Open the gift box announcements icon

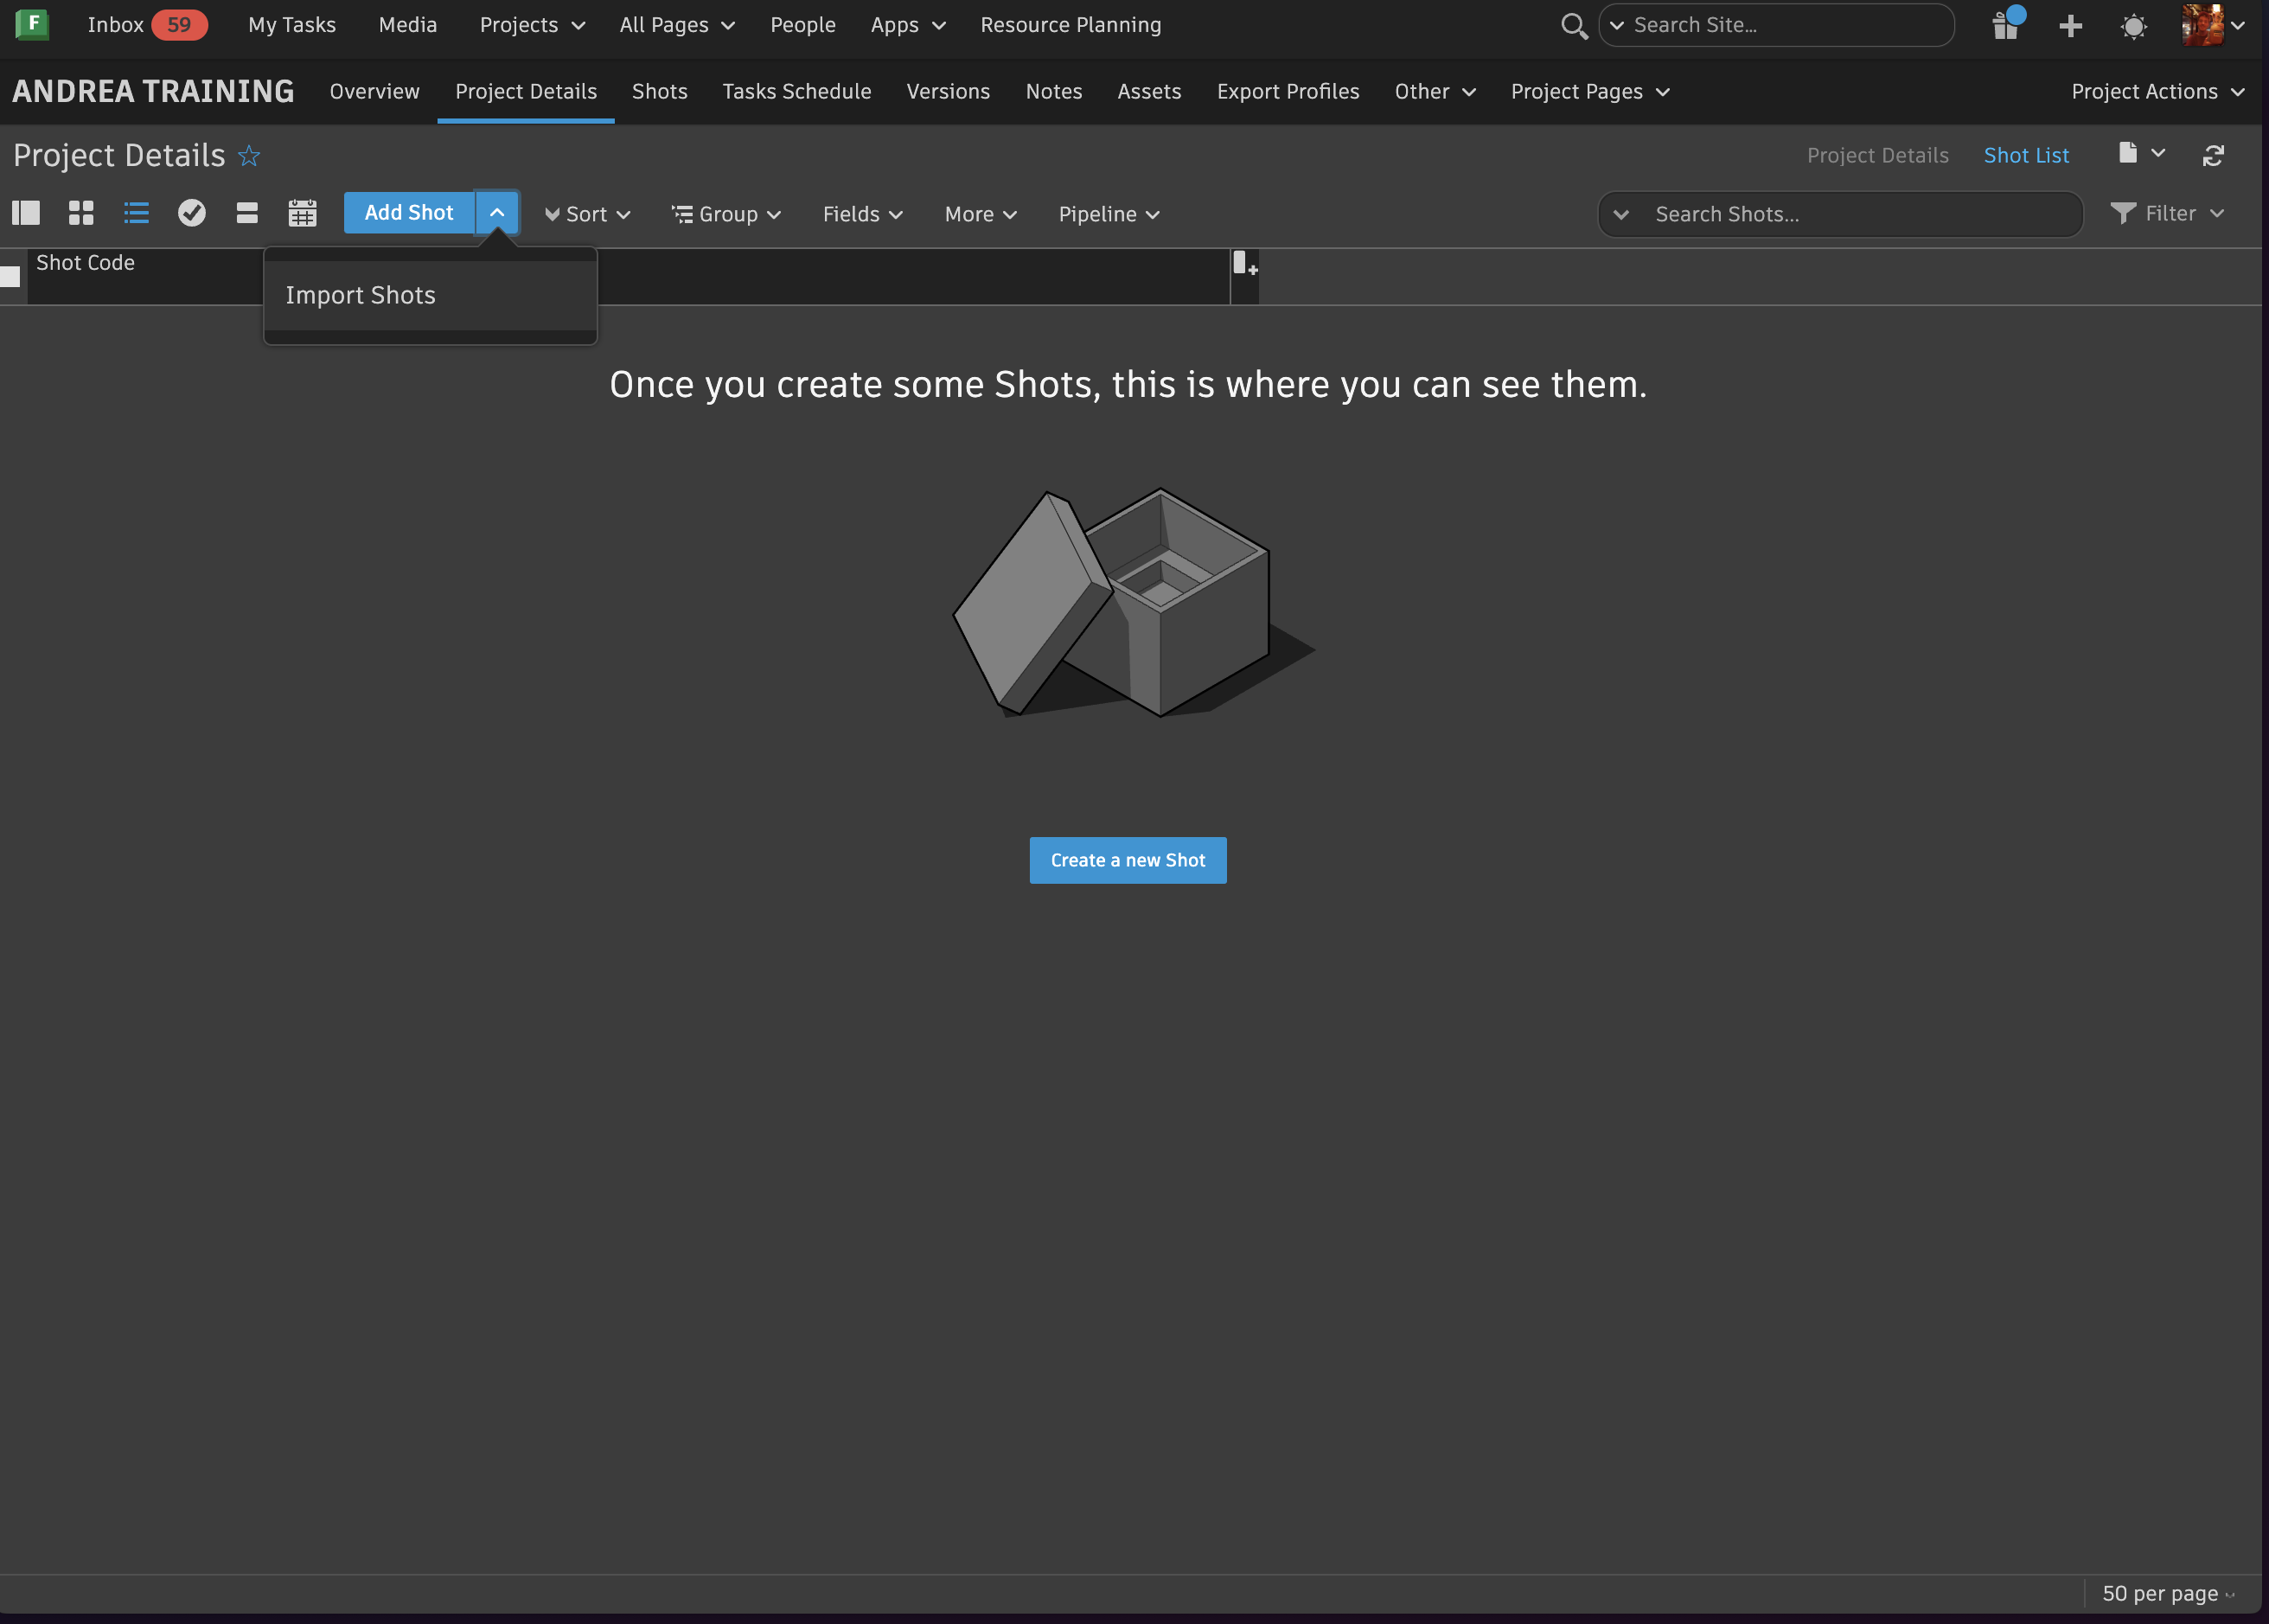point(2005,25)
